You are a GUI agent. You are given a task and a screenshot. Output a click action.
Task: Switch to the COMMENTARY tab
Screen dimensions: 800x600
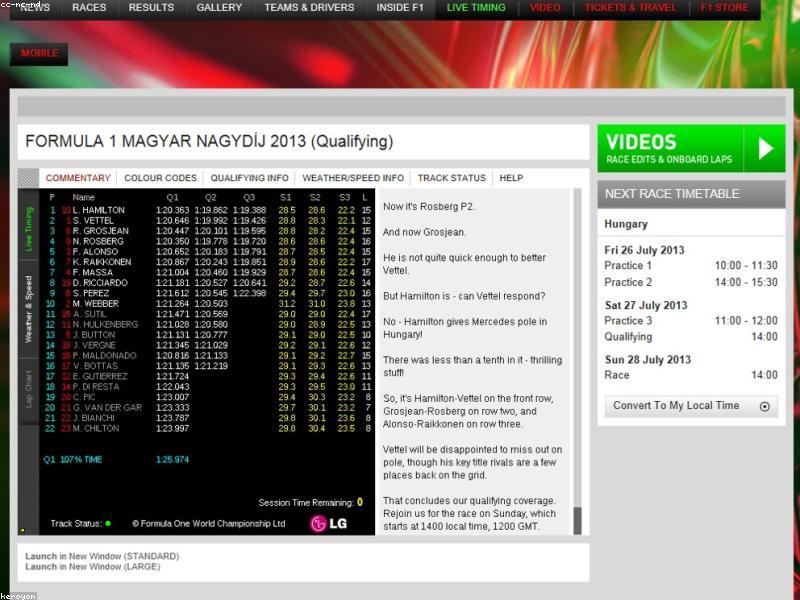(78, 178)
